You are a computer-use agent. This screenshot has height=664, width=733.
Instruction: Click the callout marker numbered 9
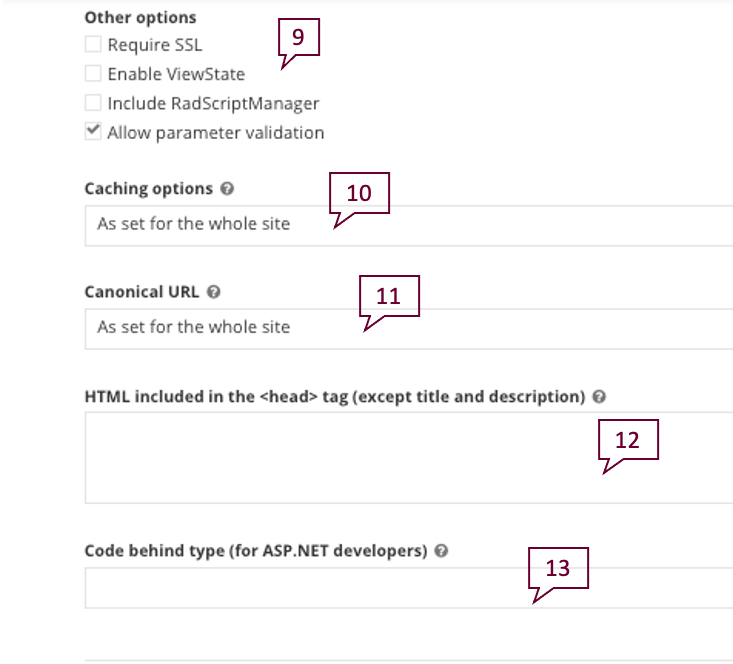click(x=297, y=39)
